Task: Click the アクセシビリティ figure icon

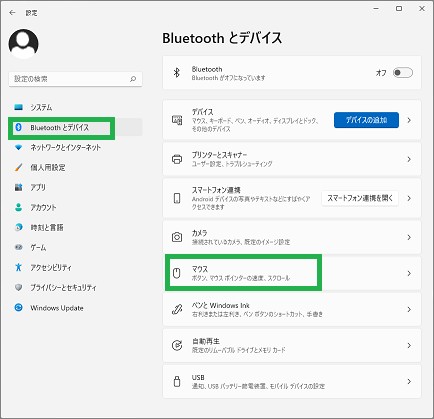Action: 19,267
